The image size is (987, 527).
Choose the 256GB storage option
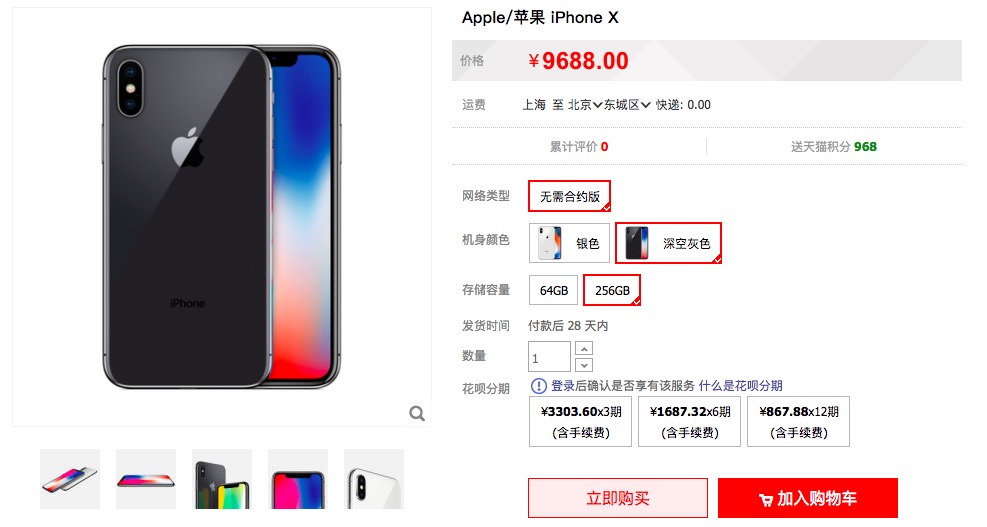click(612, 290)
